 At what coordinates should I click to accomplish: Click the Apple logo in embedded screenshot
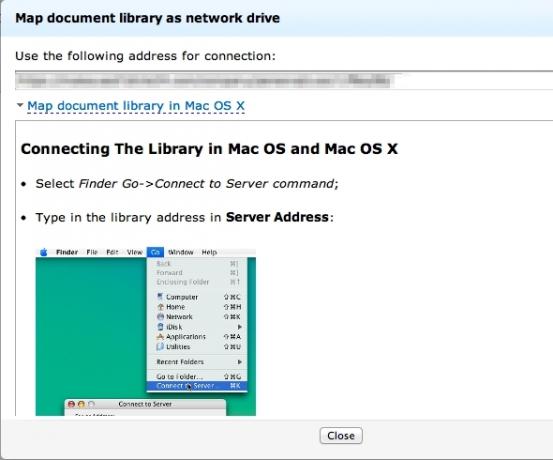[x=44, y=252]
